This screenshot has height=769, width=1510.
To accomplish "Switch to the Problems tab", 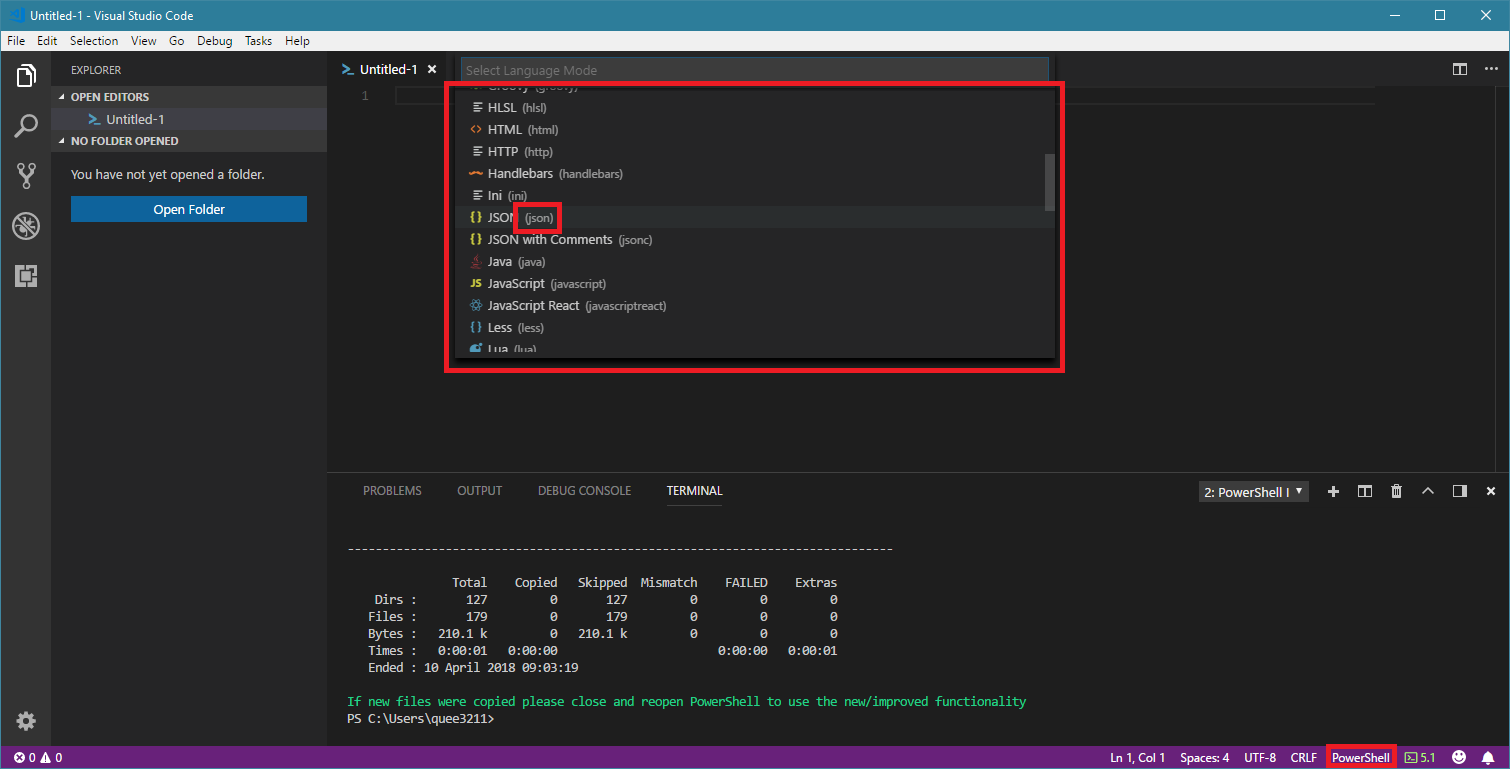I will [x=392, y=491].
